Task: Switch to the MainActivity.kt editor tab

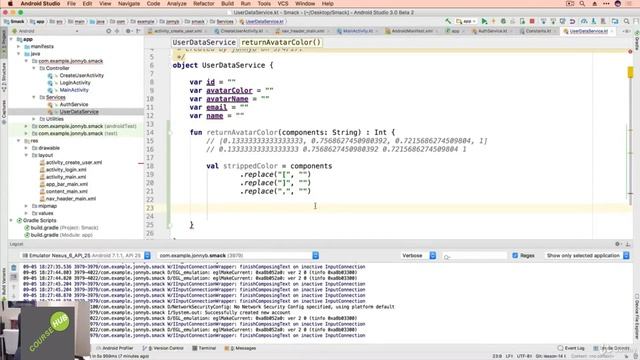Action: 358,31
